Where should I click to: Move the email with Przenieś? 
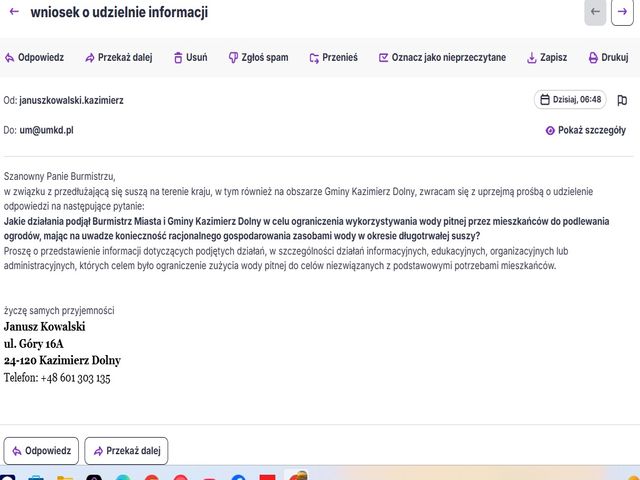tap(333, 58)
